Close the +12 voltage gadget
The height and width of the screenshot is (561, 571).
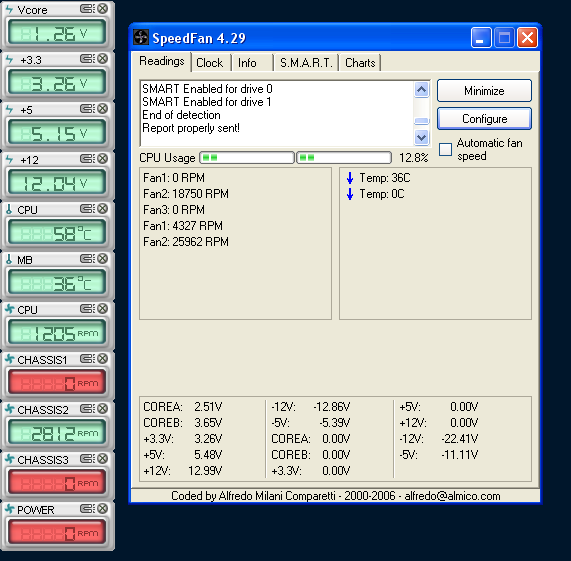103,158
